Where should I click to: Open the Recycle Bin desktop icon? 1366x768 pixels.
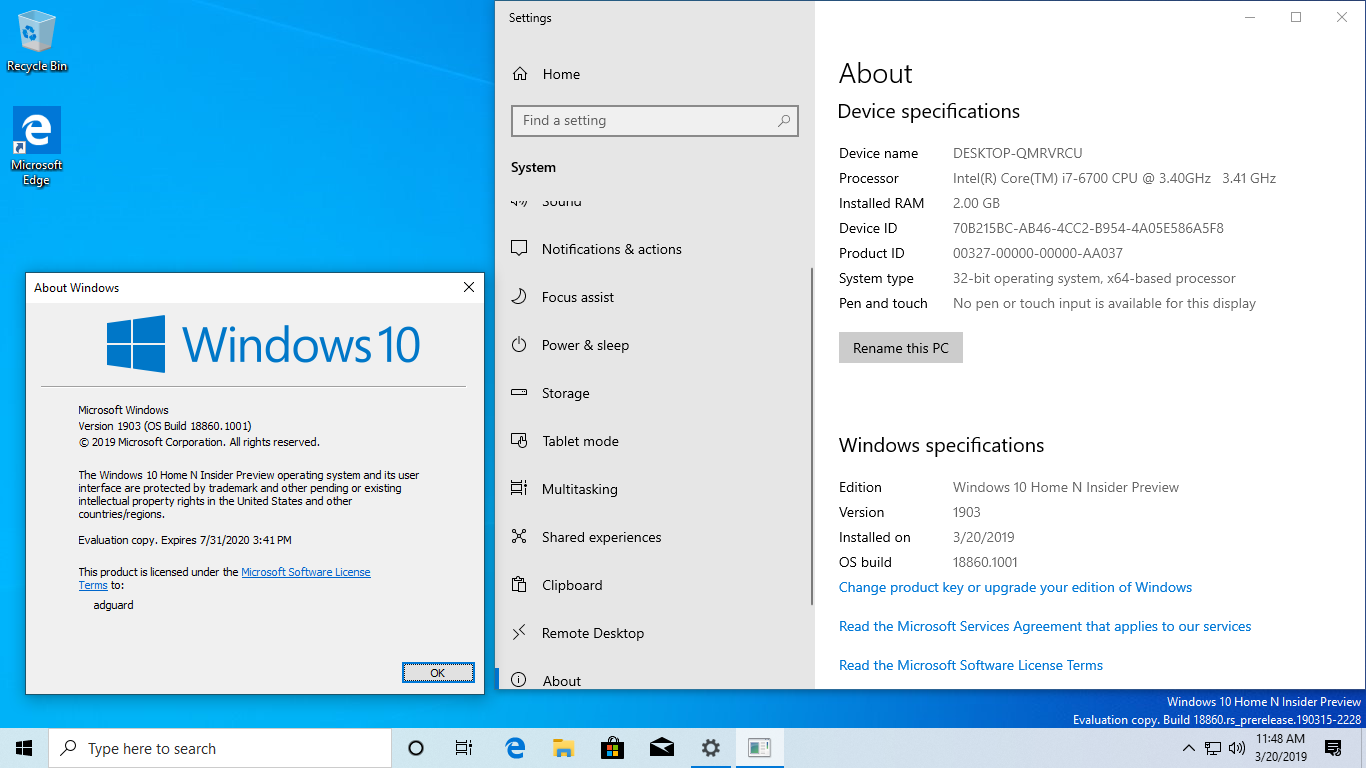pyautogui.click(x=37, y=42)
